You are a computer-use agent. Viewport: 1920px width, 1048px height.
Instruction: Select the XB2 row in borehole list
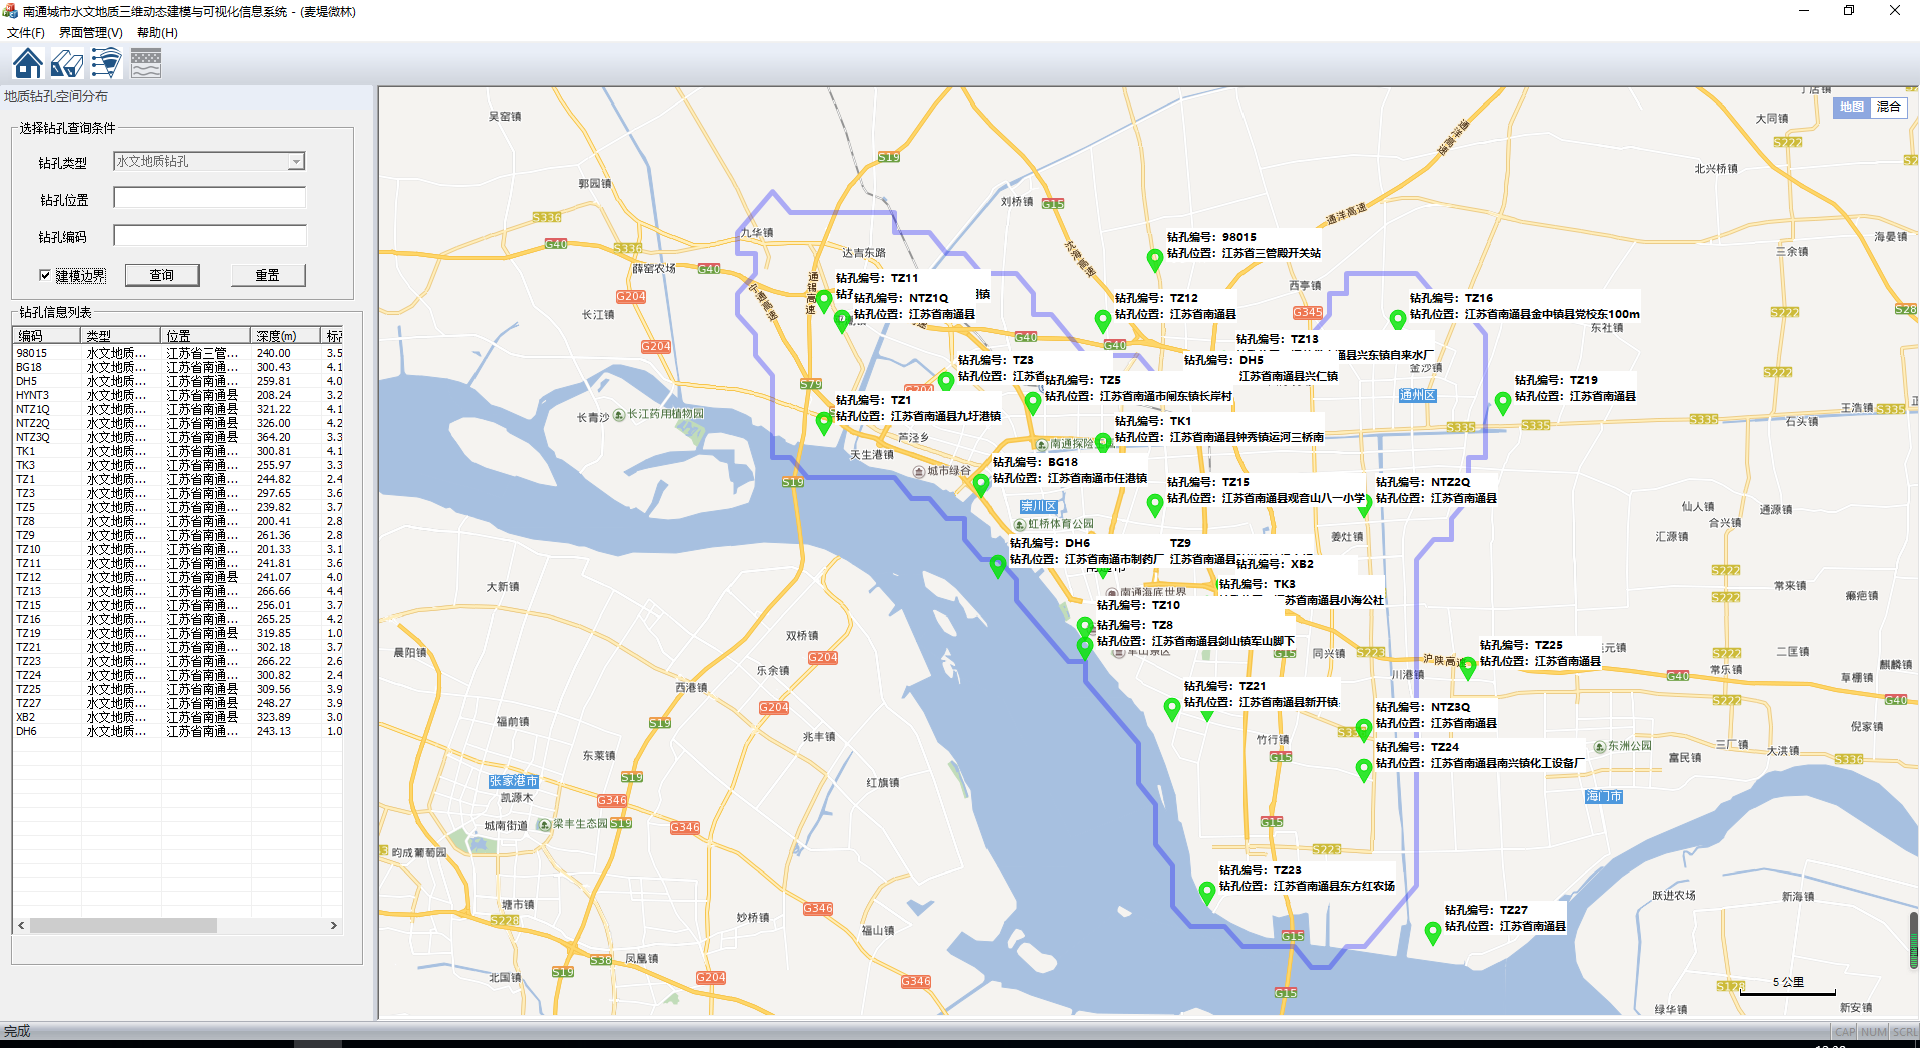coord(178,717)
